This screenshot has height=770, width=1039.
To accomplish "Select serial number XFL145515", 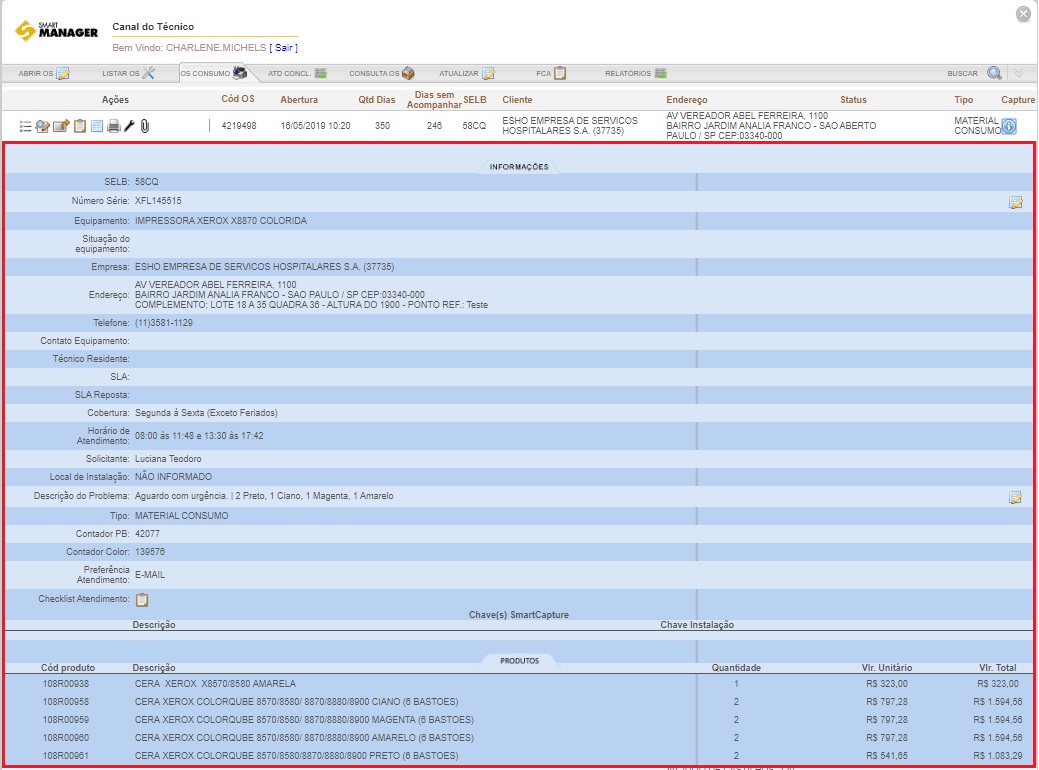I will tap(158, 201).
